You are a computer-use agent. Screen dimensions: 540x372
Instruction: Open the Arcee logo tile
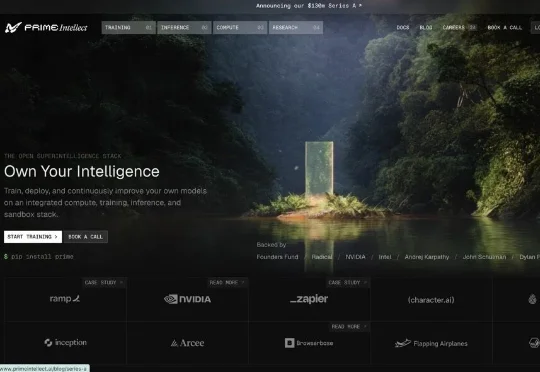pos(187,343)
